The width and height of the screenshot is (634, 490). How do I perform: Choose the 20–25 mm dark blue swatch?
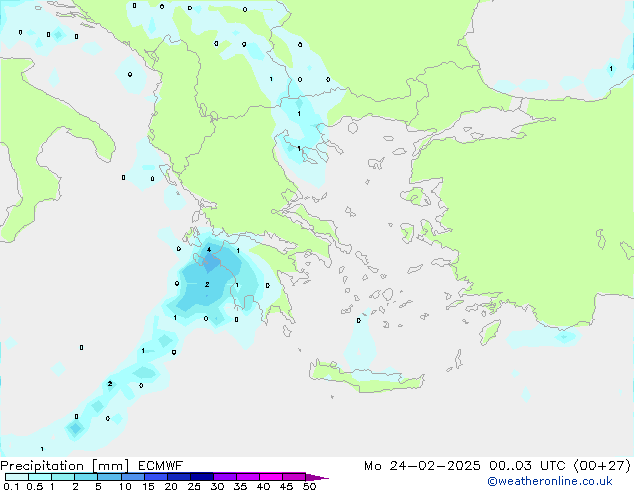pos(178,477)
